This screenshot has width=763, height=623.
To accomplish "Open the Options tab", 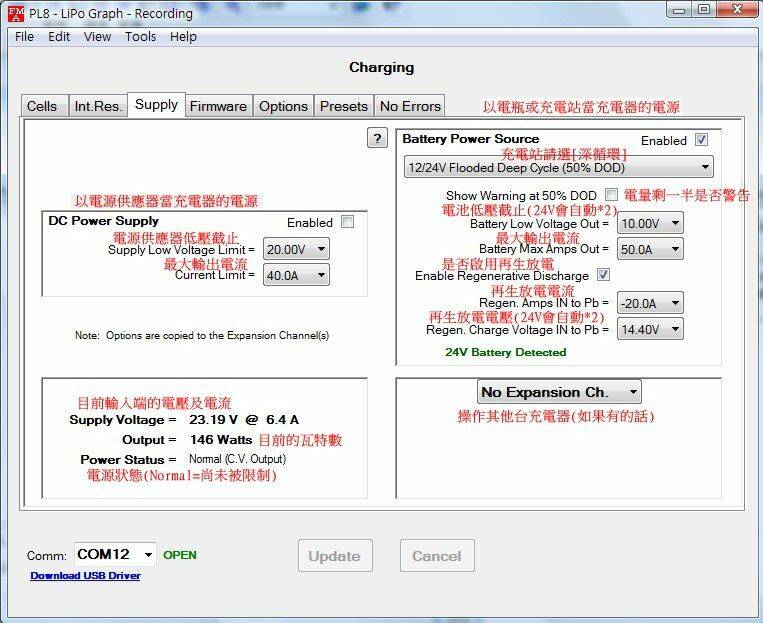I will click(x=283, y=106).
